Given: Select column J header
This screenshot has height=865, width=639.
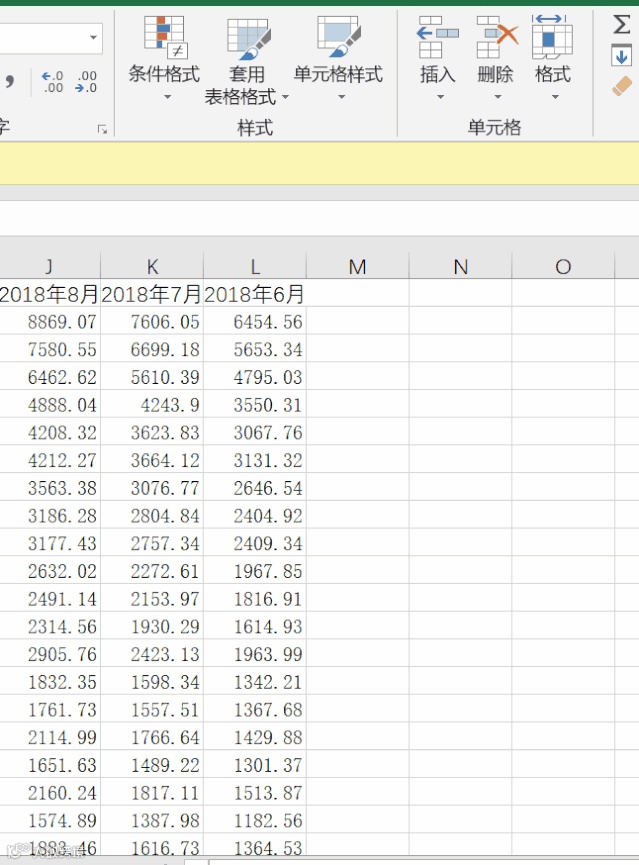Looking at the screenshot, I should click(x=50, y=266).
